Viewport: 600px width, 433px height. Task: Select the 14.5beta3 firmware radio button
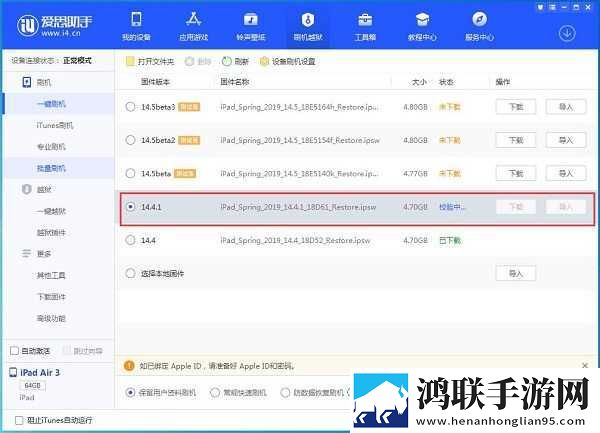130,107
